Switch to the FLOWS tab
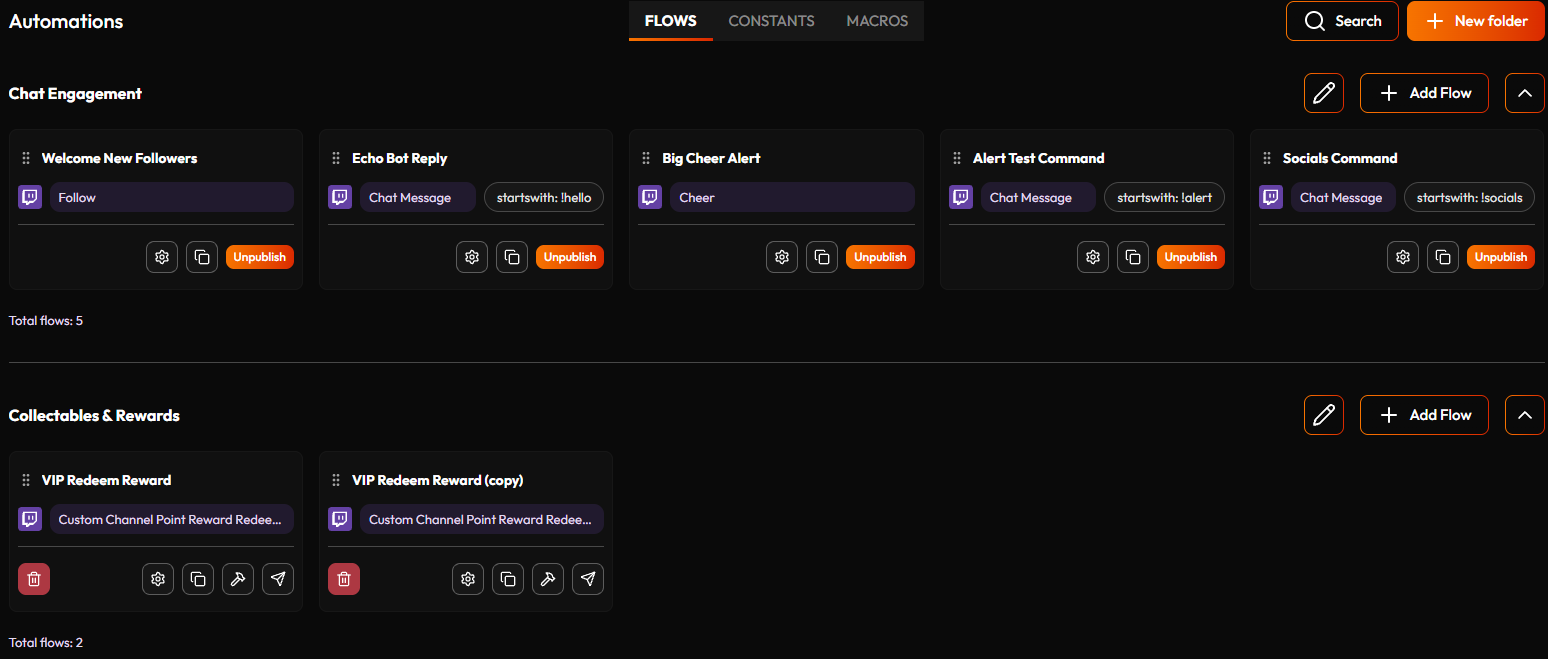The width and height of the screenshot is (1548, 659). coord(671,21)
